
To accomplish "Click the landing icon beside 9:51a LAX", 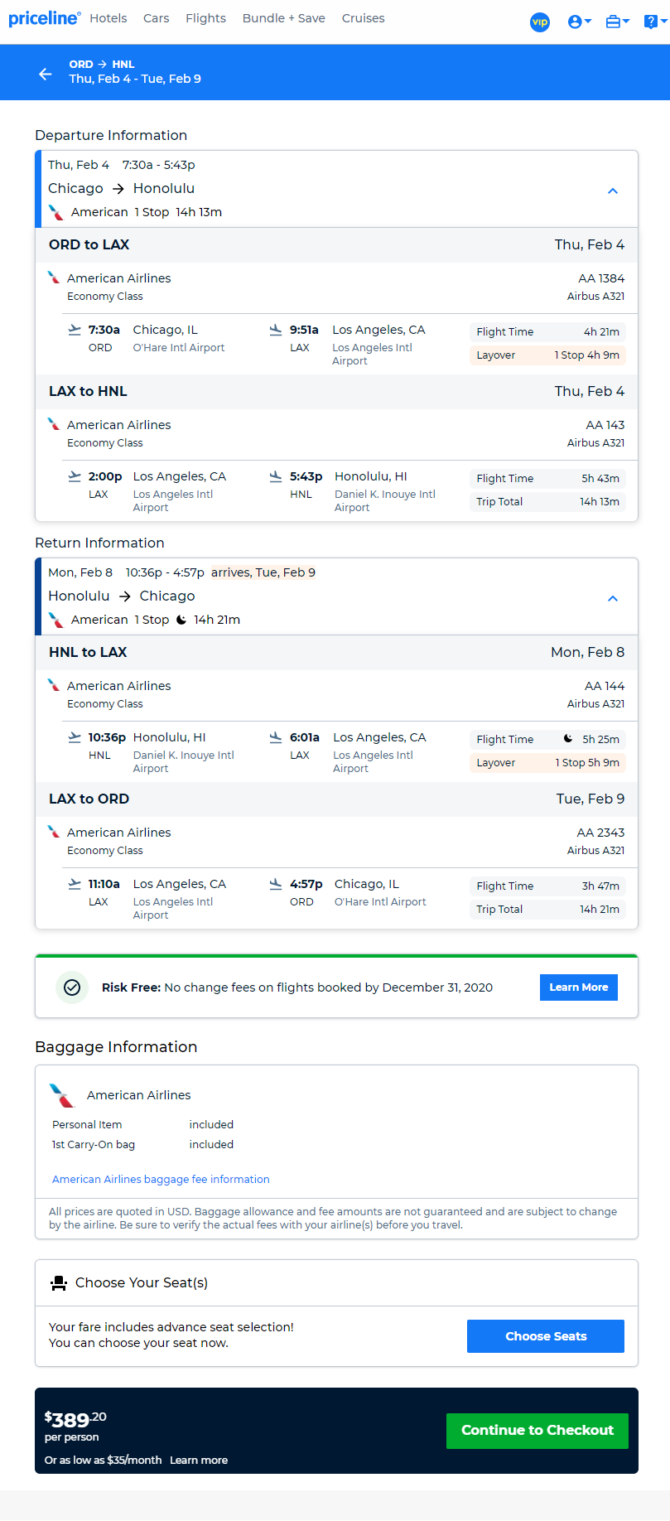I will coord(276,330).
